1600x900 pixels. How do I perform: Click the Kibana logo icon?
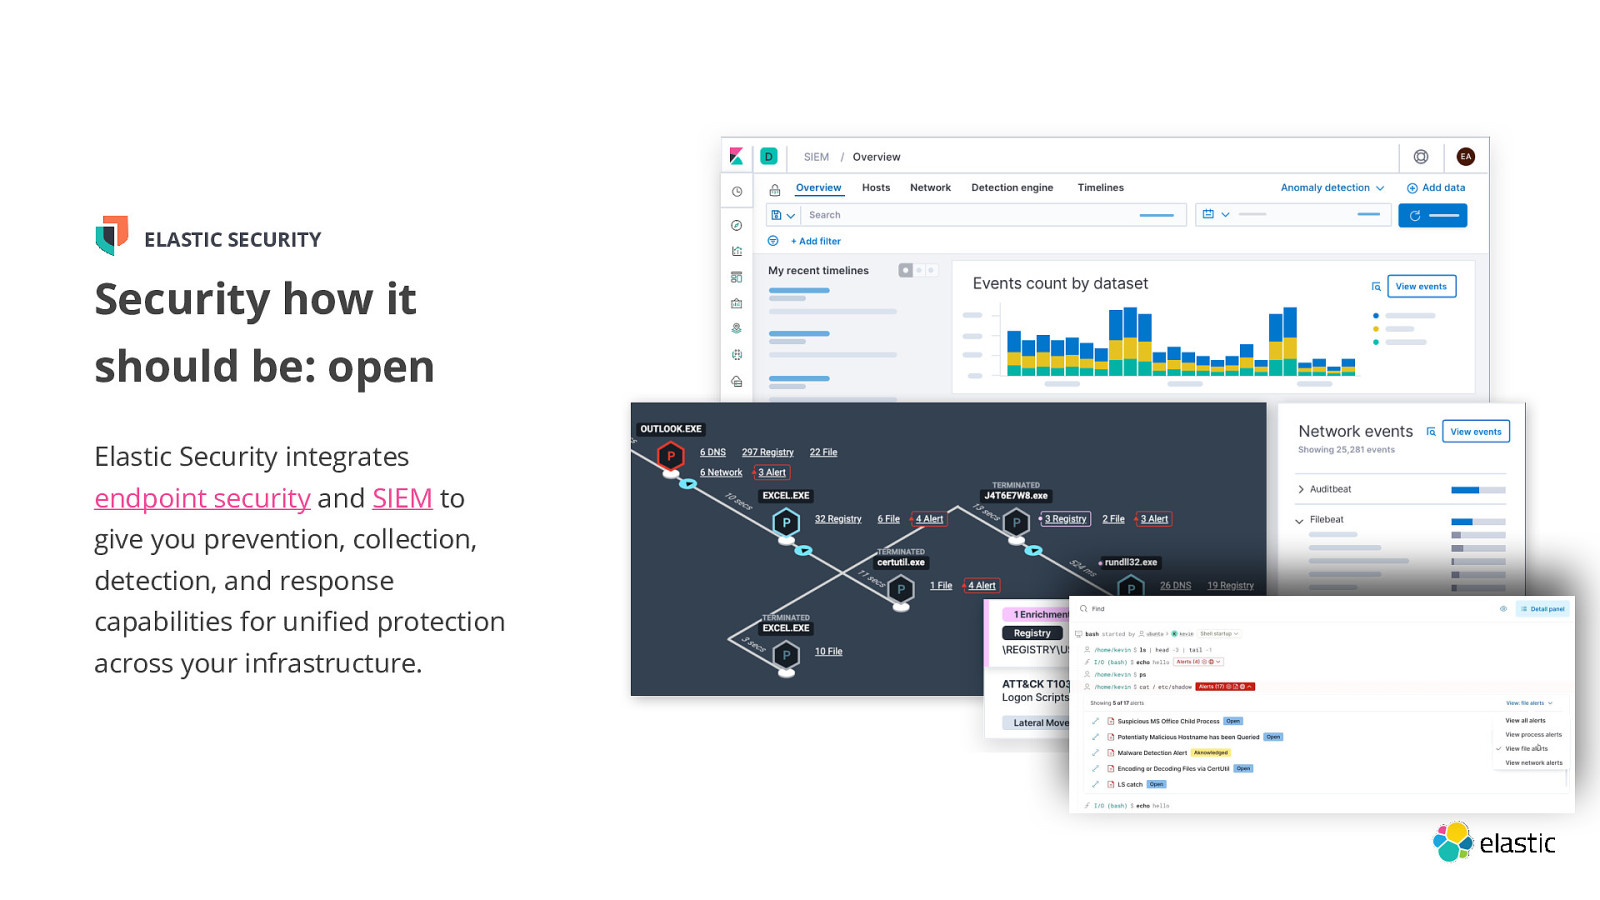click(737, 156)
